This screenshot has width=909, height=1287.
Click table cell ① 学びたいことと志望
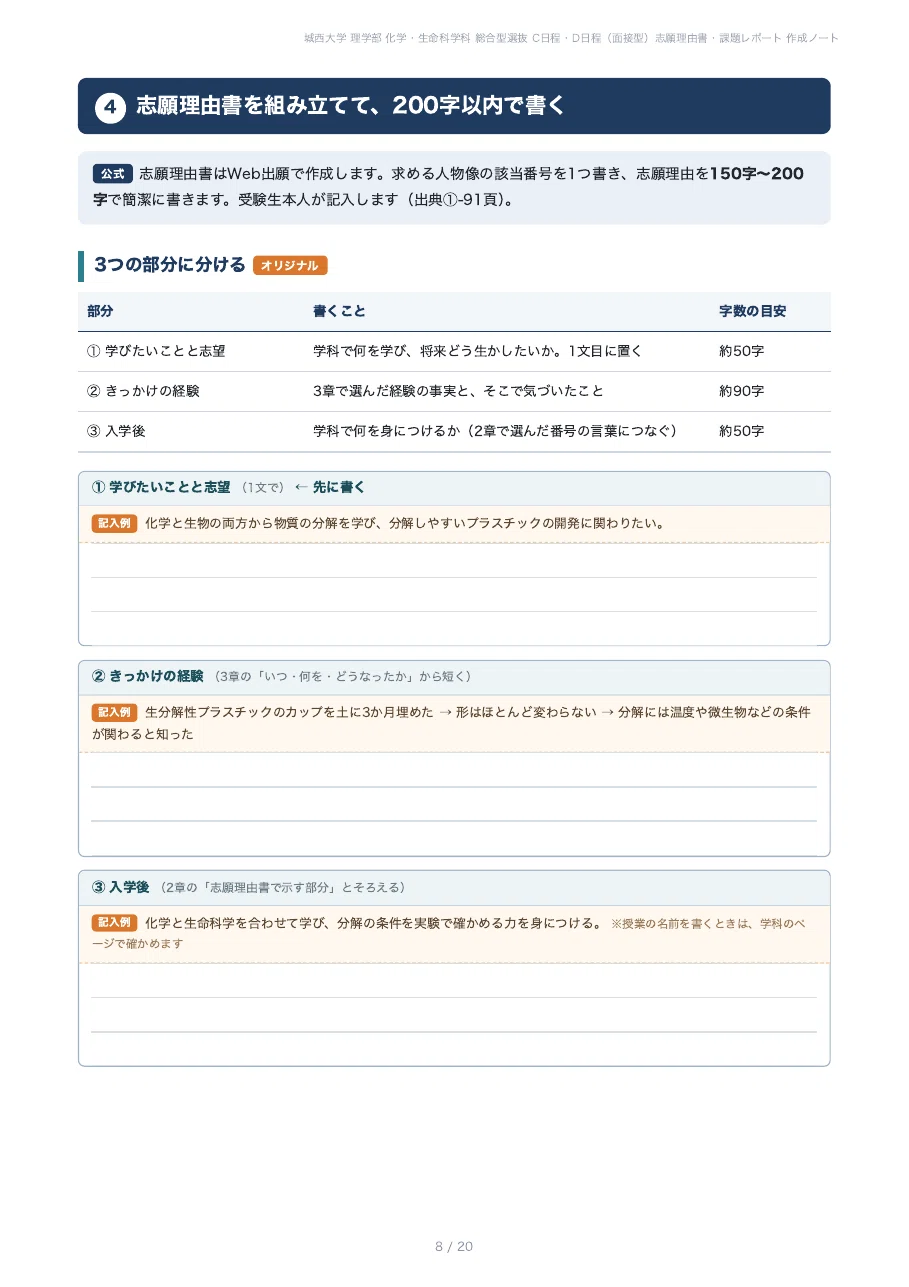pyautogui.click(x=156, y=351)
